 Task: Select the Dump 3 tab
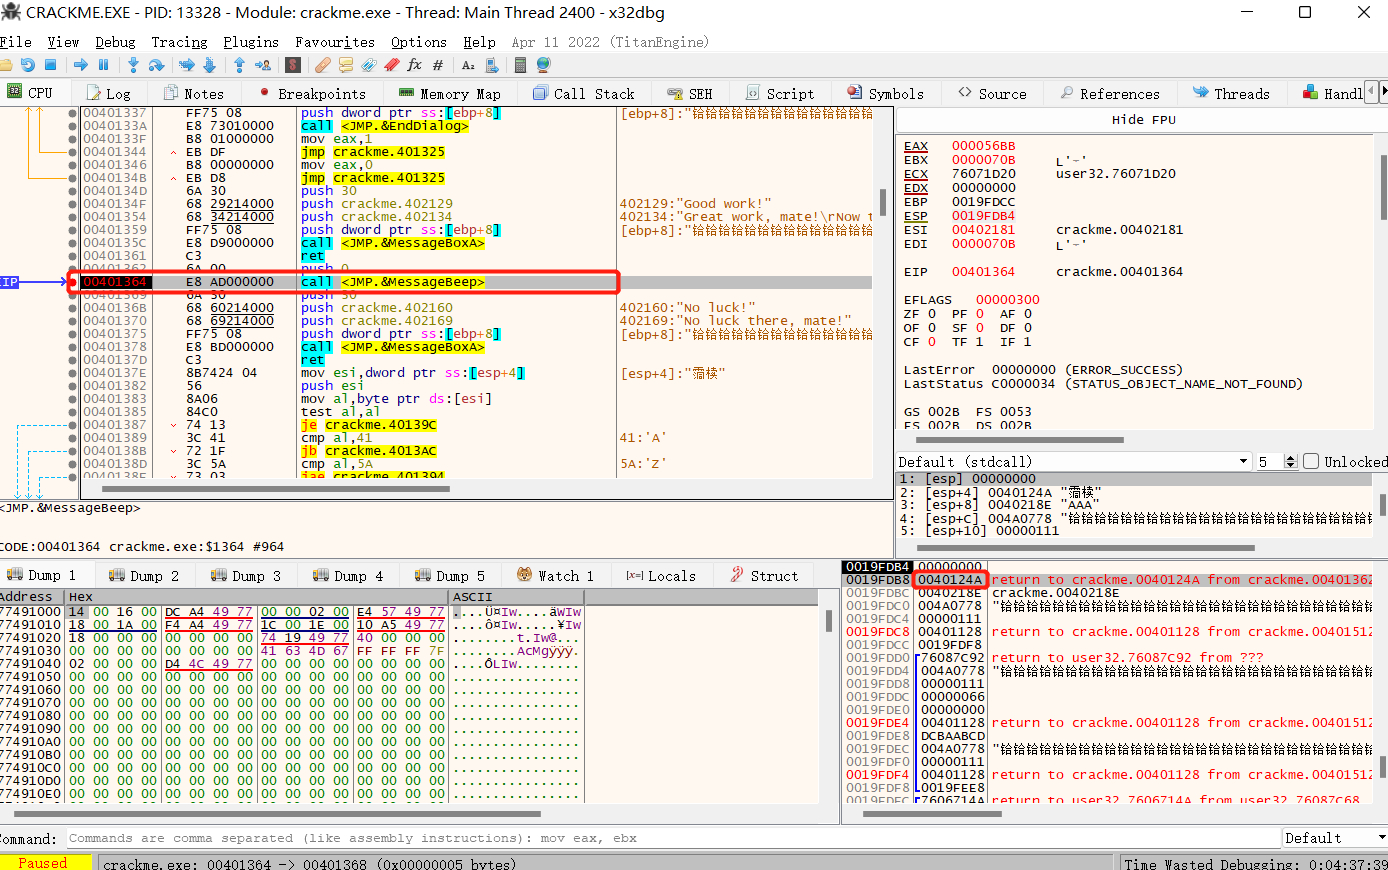pos(246,575)
